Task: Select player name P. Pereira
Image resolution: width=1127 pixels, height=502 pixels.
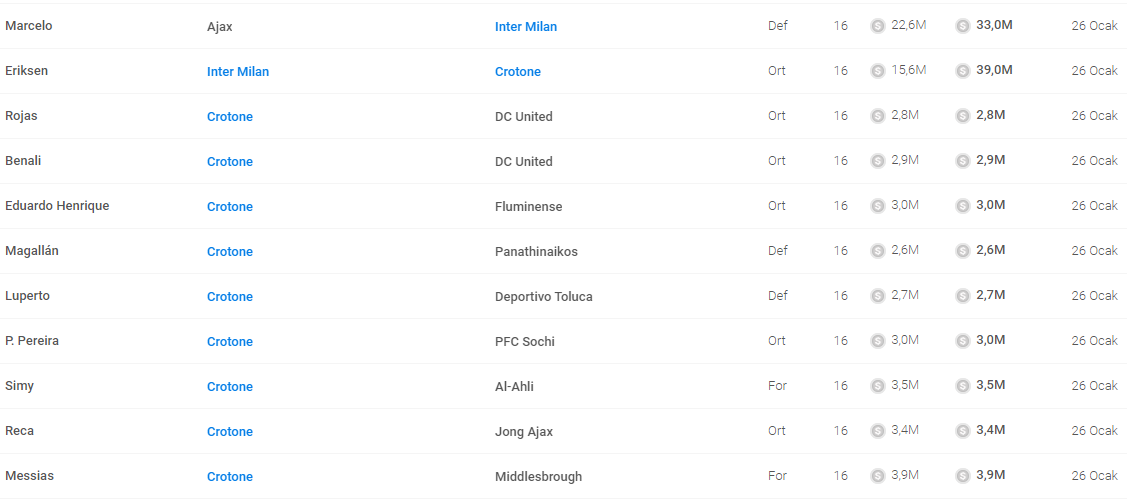Action: pyautogui.click(x=32, y=341)
